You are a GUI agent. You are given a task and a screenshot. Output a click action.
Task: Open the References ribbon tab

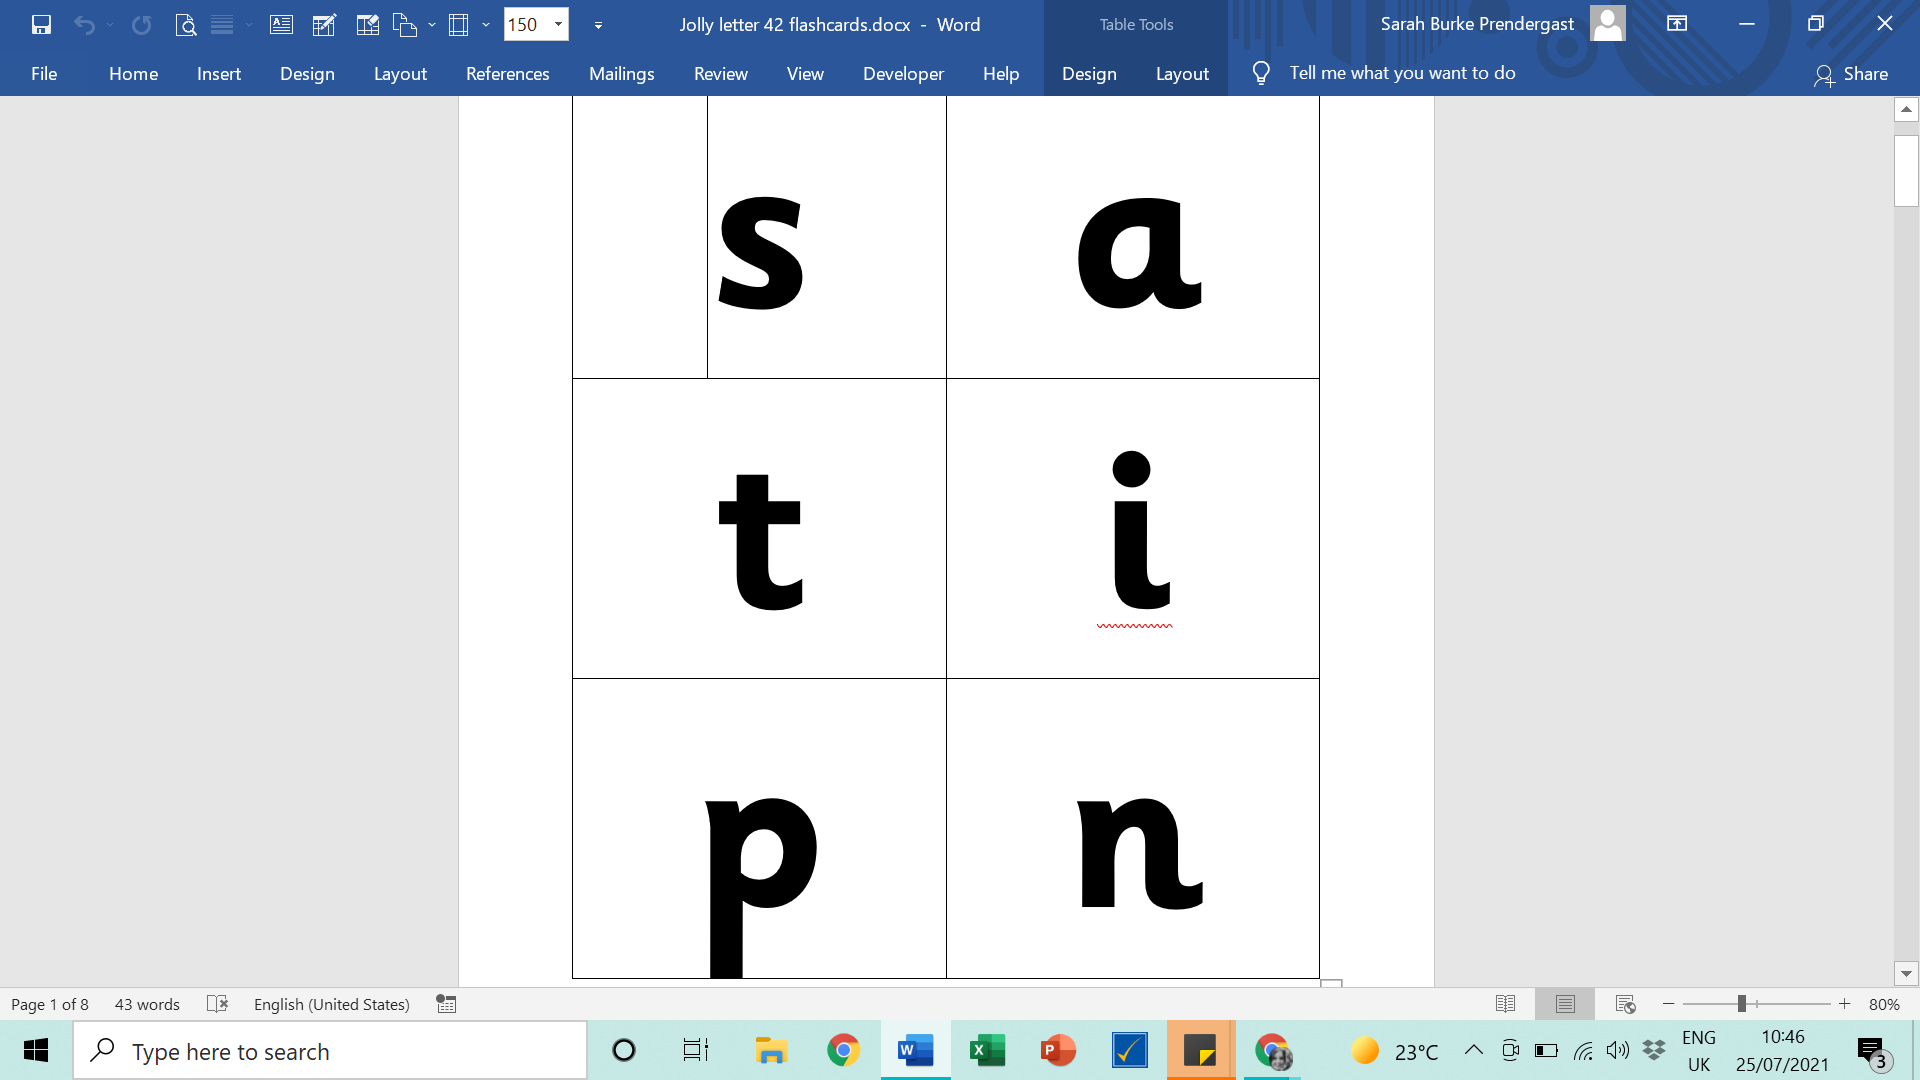507,74
